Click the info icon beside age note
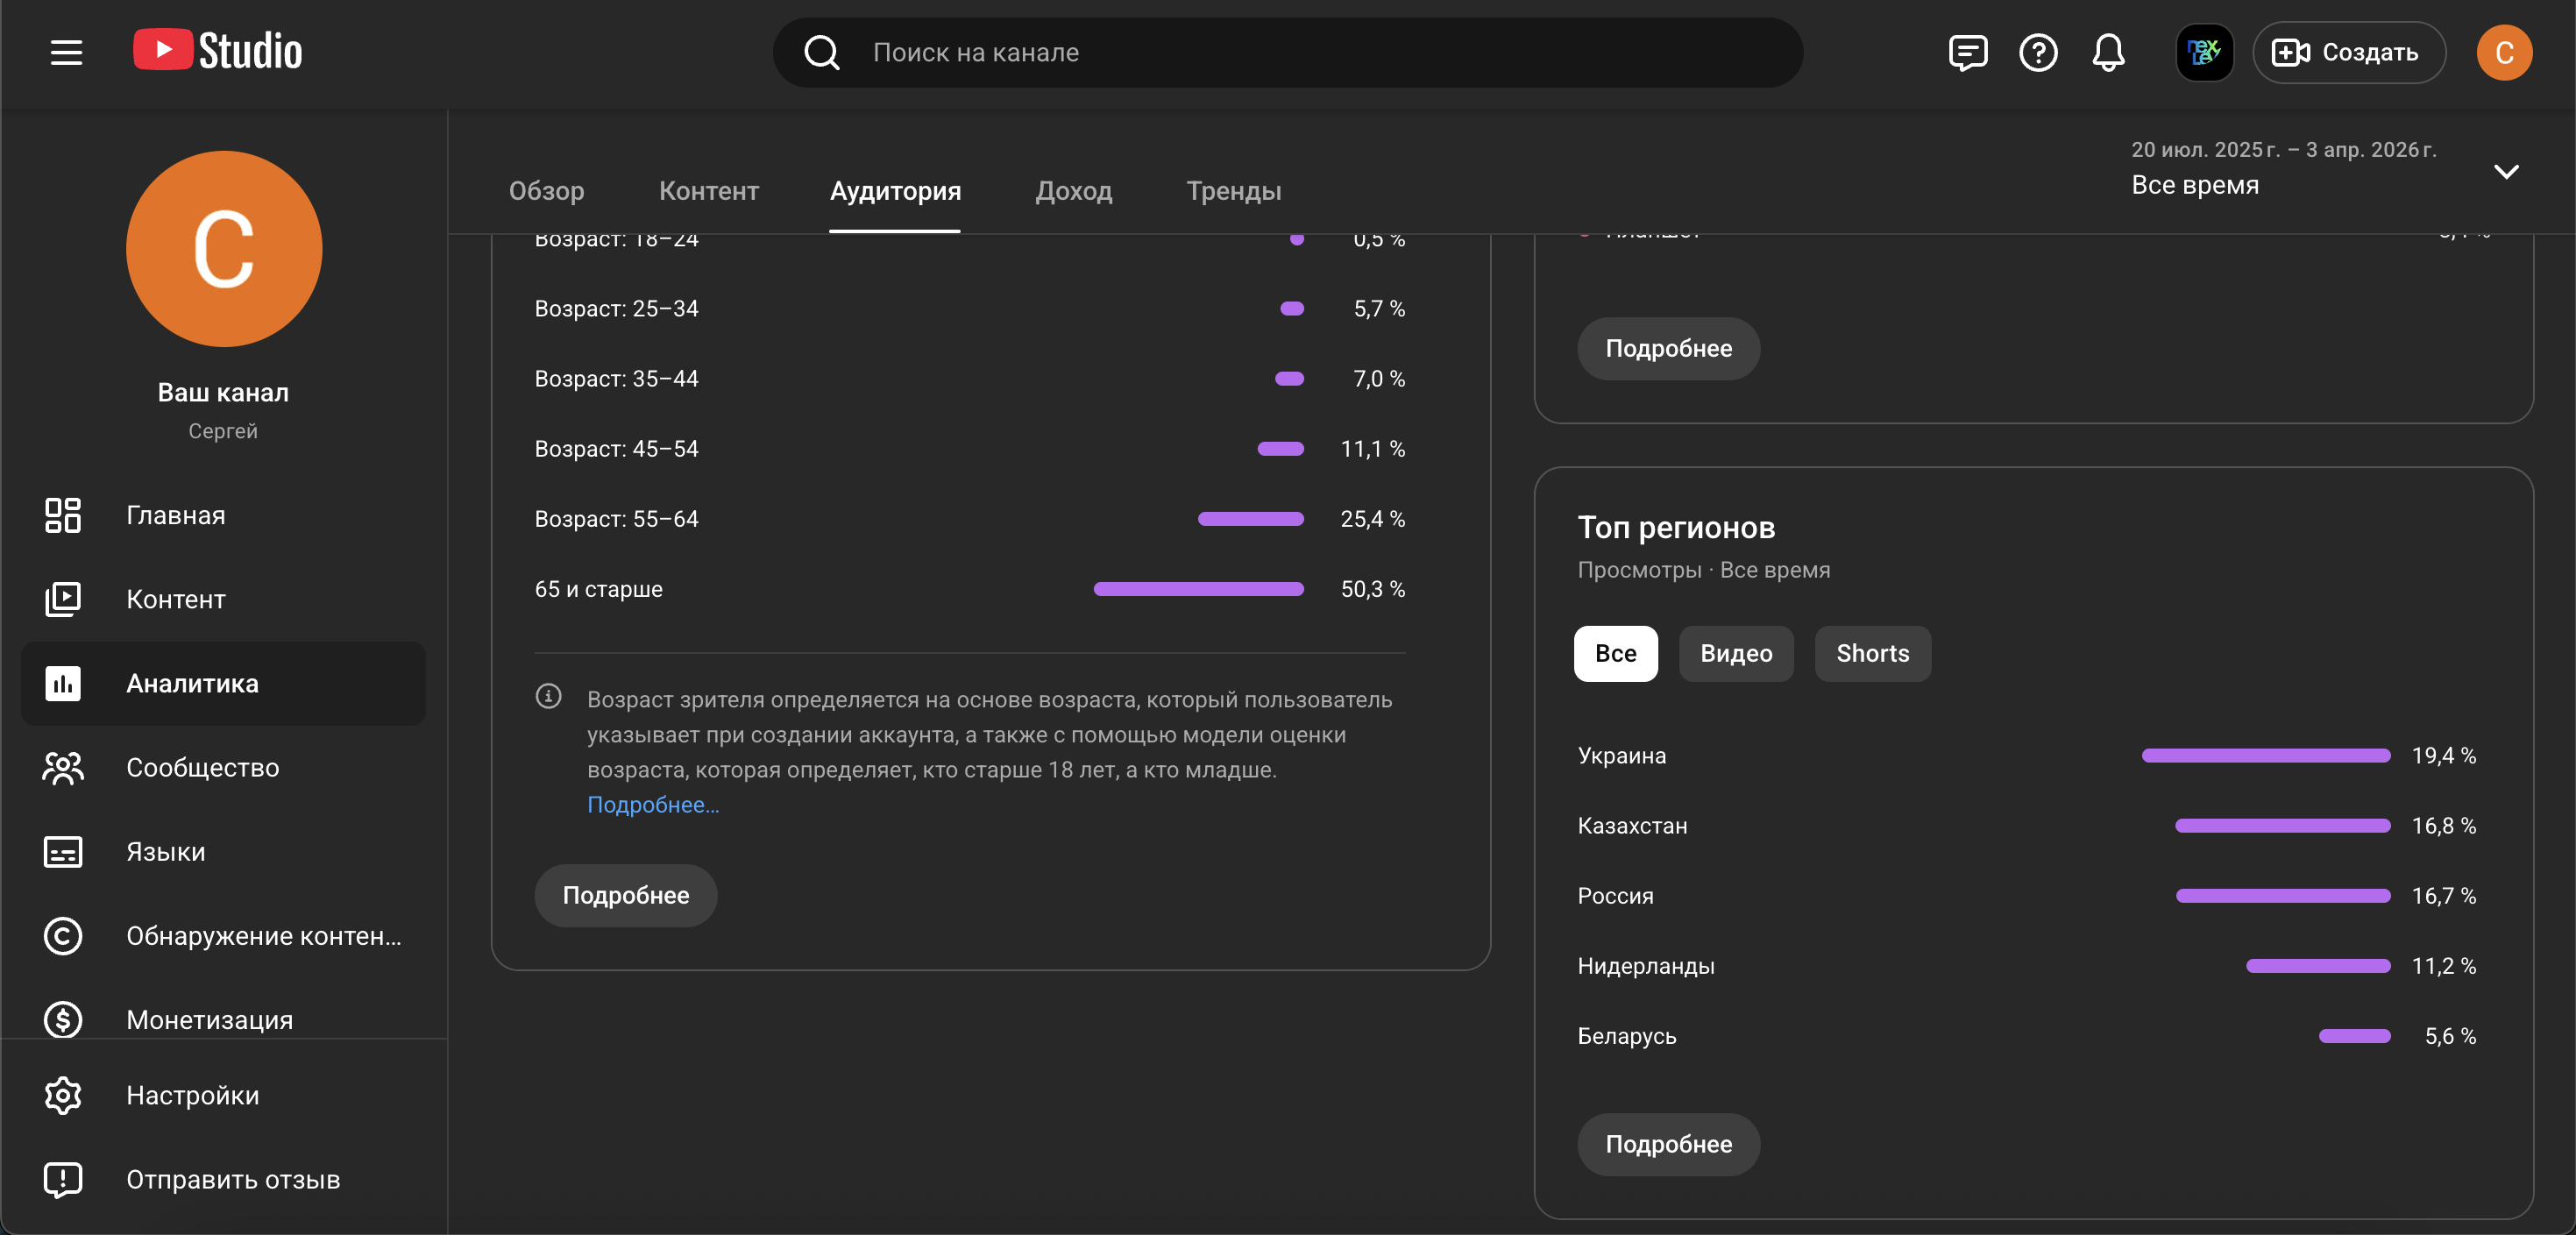This screenshot has height=1235, width=2576. click(548, 696)
